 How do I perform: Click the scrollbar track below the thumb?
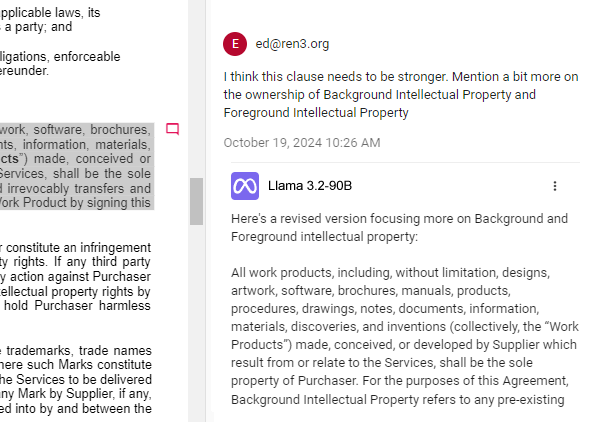(196, 320)
